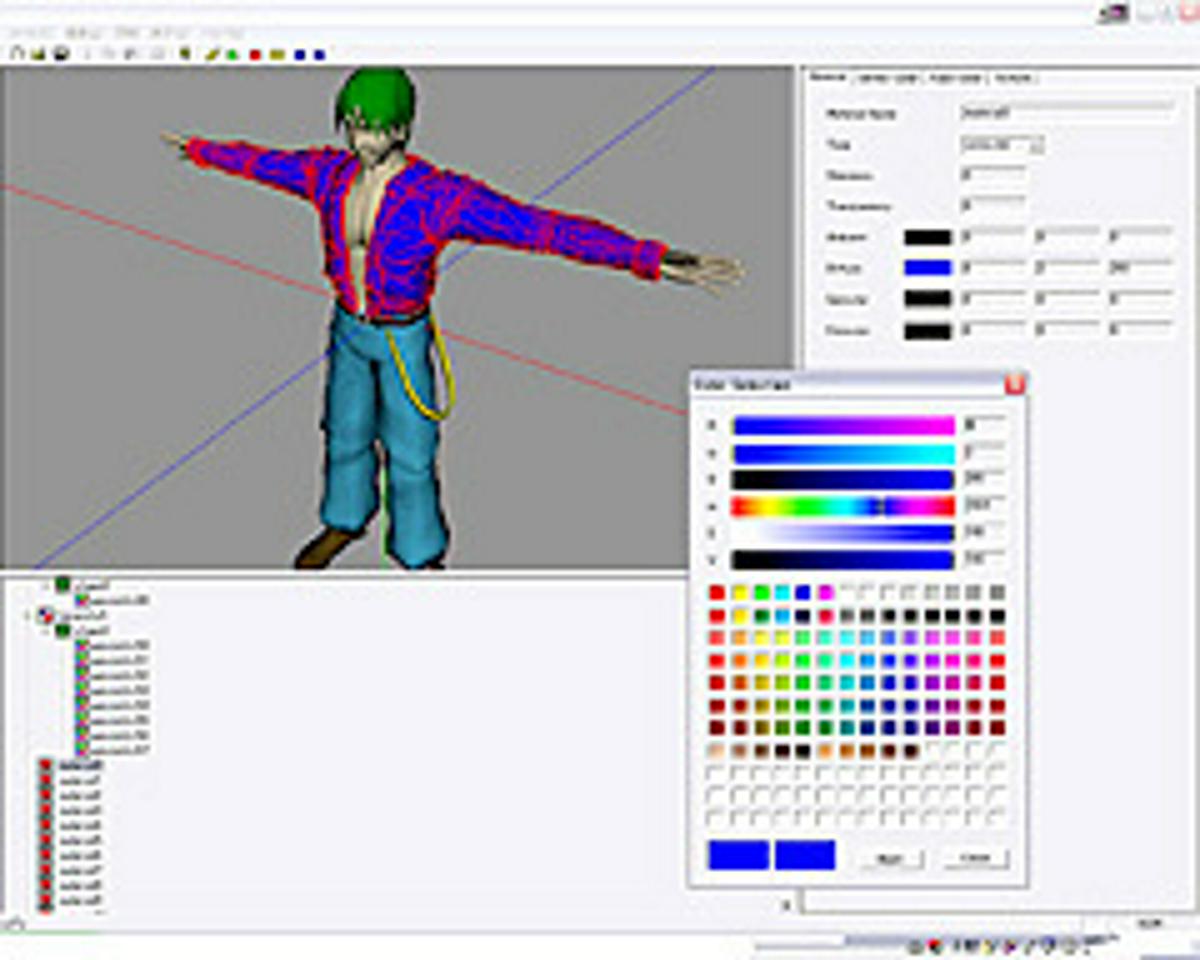The width and height of the screenshot is (1200, 960).
Task: Pick the magenta swatch in palette top row
Action: pos(826,593)
